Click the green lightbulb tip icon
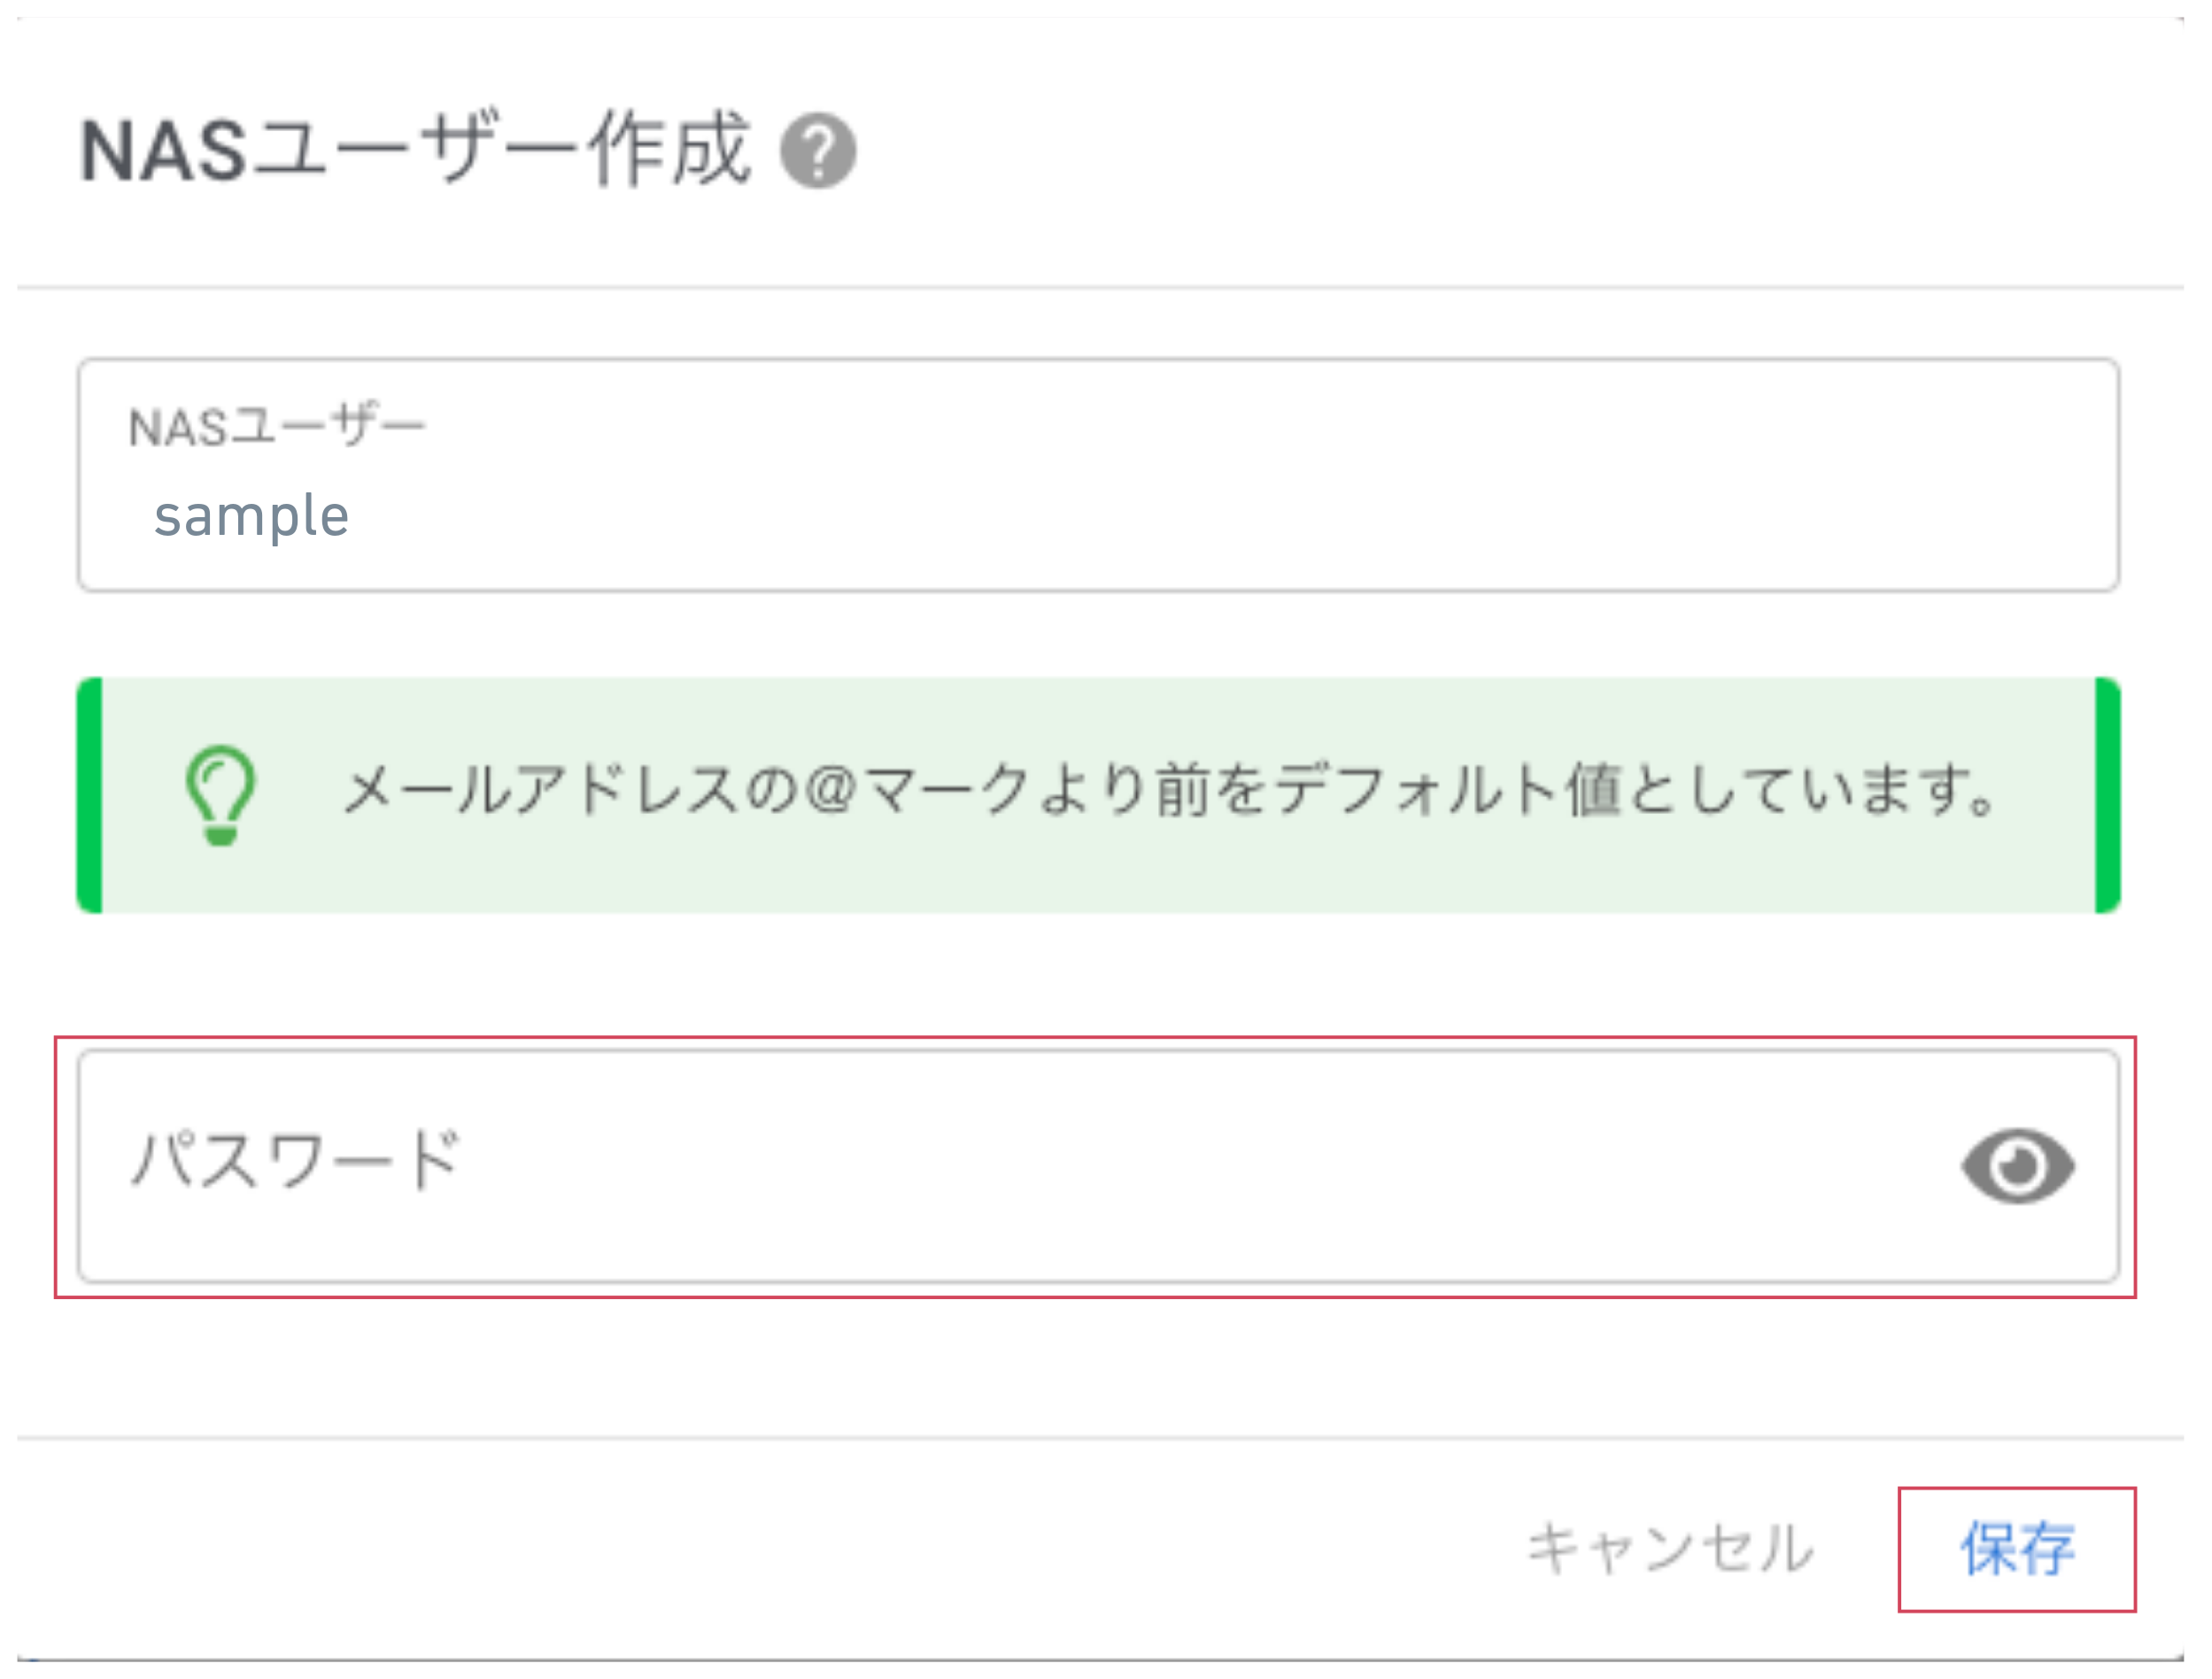Screen dimensions: 2212x1679 (220, 795)
